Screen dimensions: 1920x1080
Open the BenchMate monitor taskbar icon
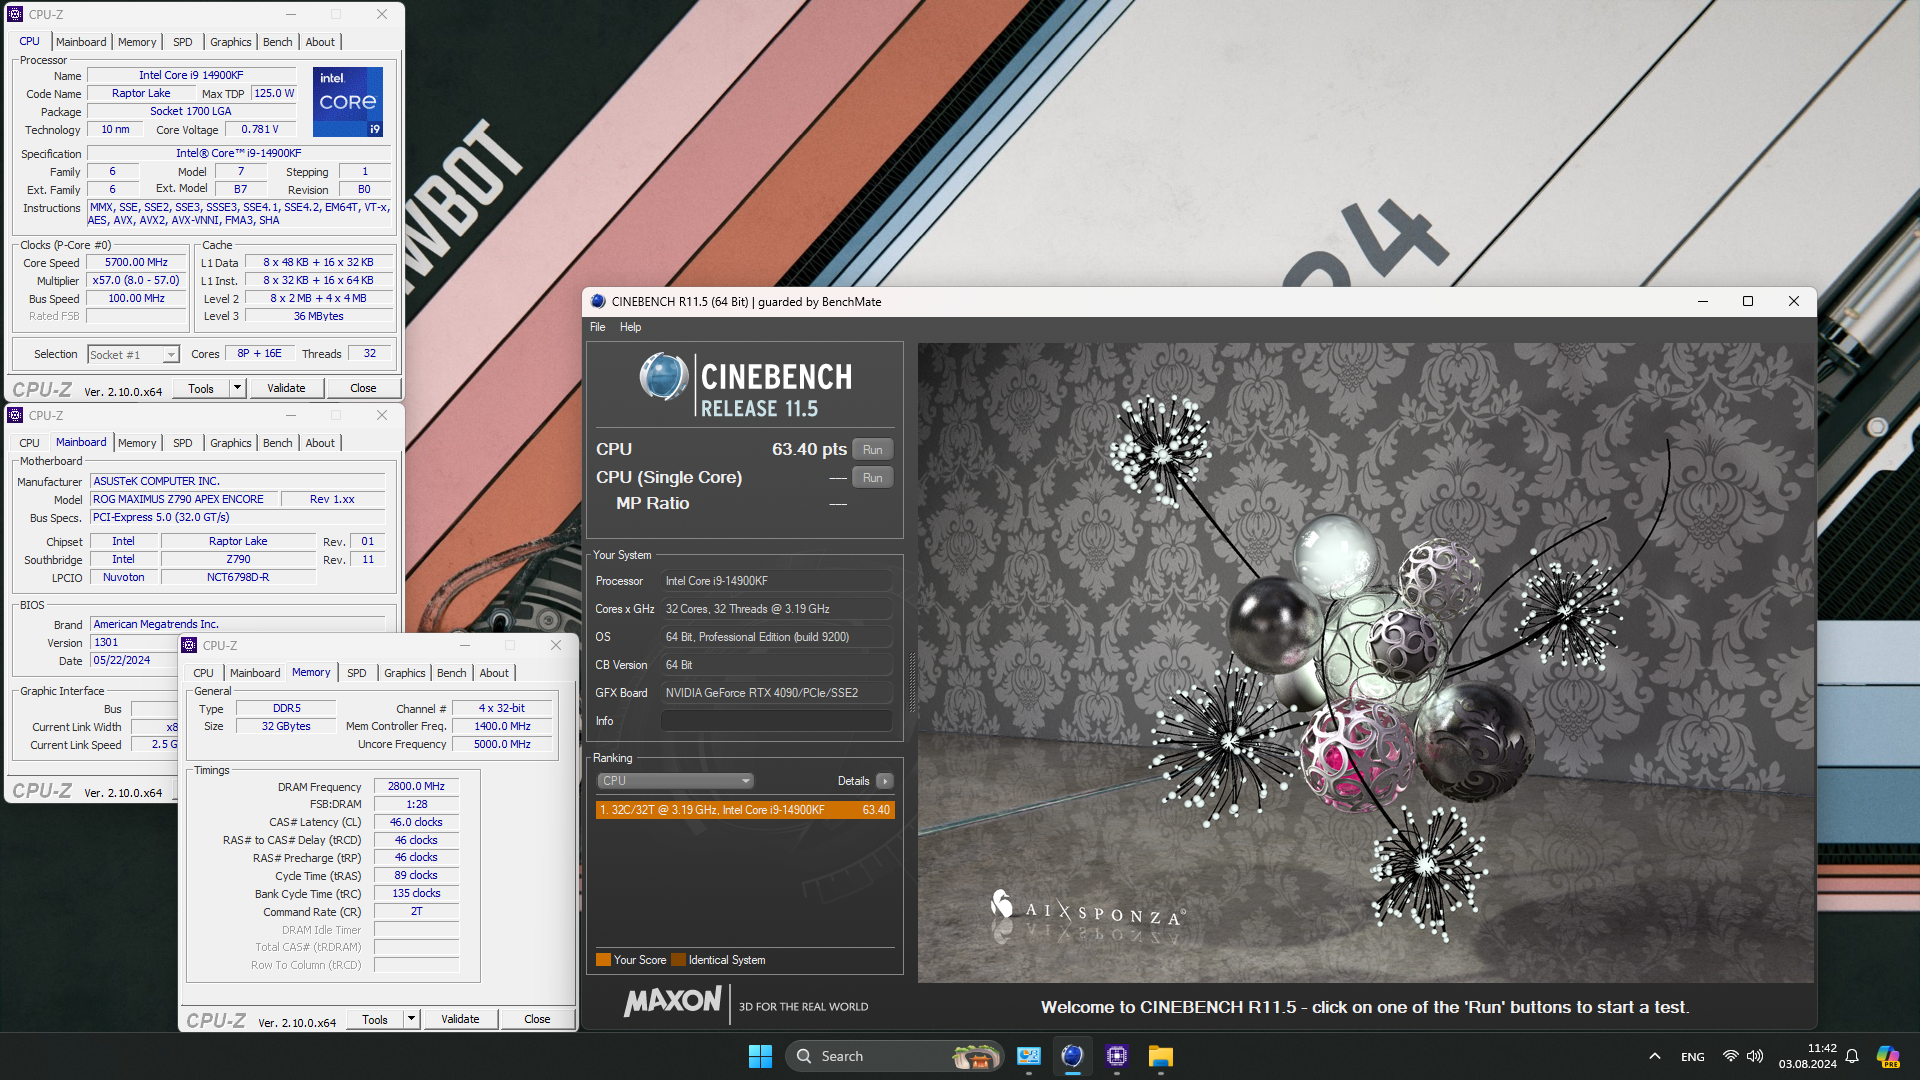(x=1029, y=1056)
